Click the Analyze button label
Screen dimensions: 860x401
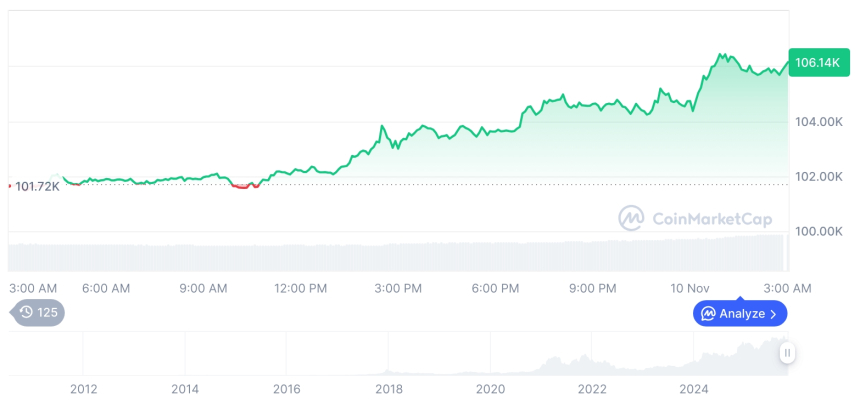pos(741,314)
